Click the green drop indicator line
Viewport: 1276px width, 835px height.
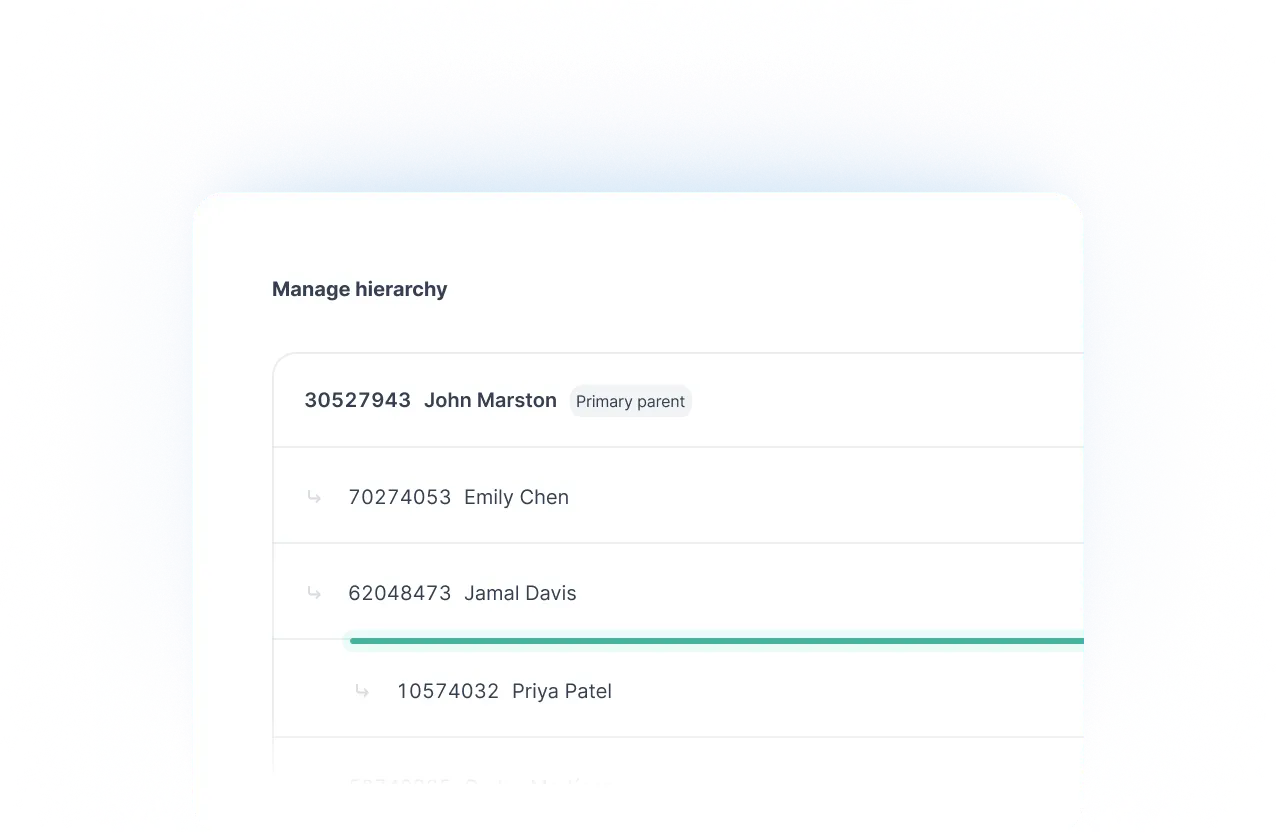point(715,641)
